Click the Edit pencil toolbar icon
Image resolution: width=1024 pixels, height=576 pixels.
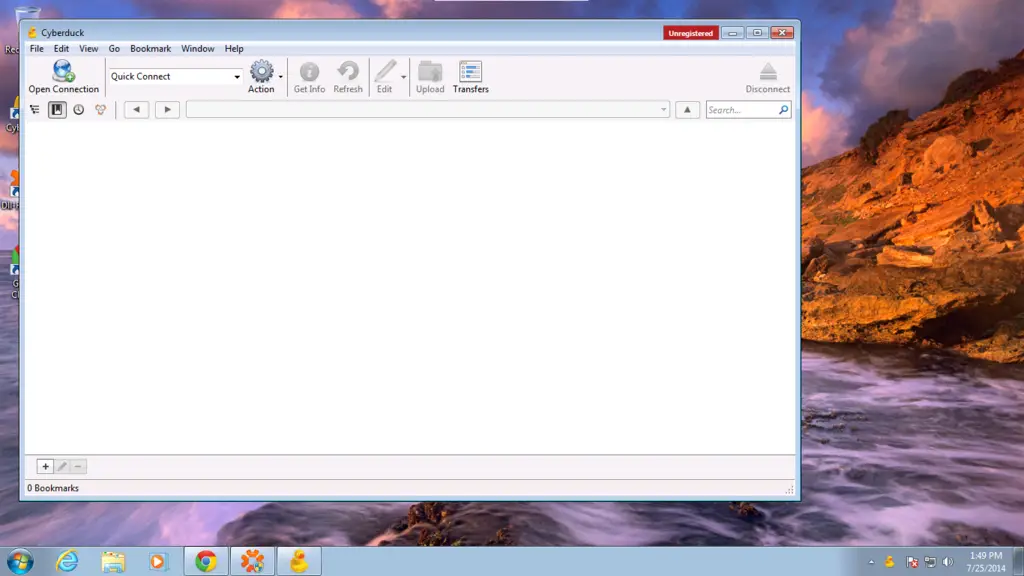(x=385, y=77)
